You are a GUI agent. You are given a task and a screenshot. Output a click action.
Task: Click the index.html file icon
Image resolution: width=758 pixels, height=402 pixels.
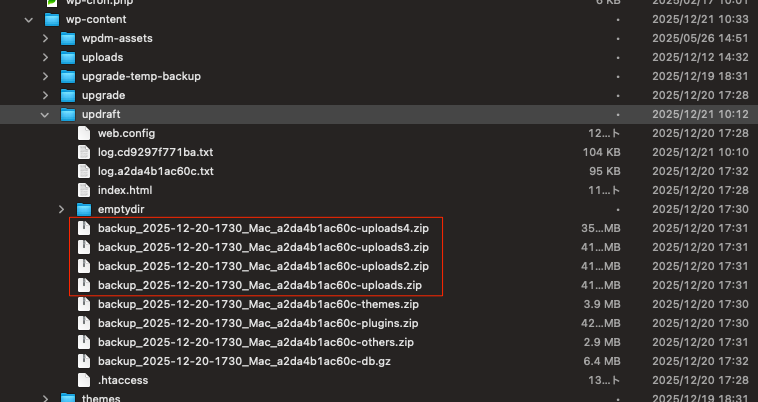(x=85, y=190)
